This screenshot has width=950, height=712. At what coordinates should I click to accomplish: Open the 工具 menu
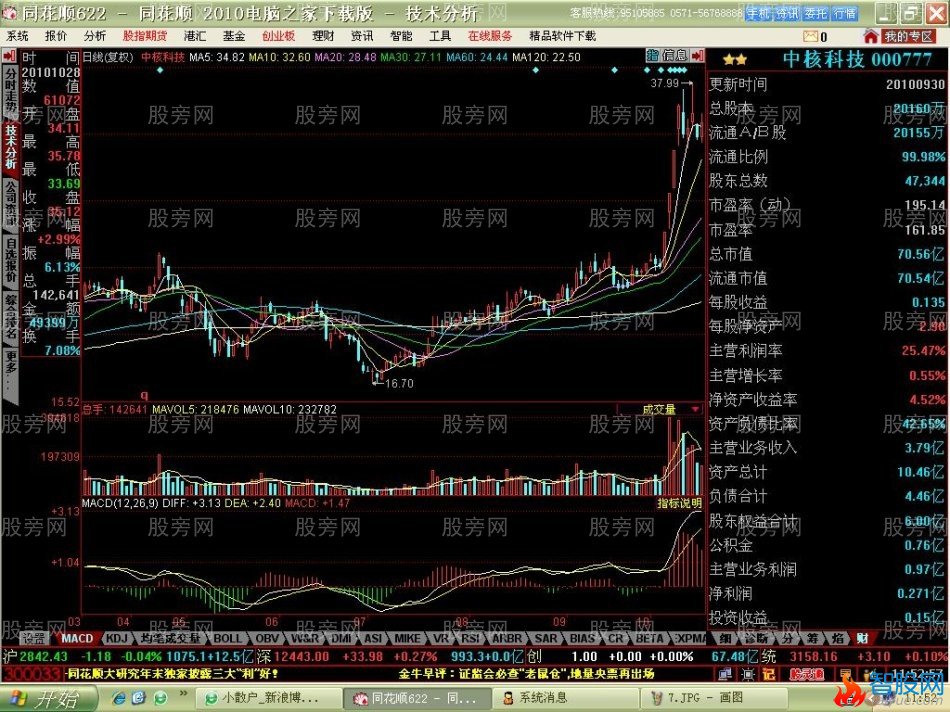pos(440,36)
